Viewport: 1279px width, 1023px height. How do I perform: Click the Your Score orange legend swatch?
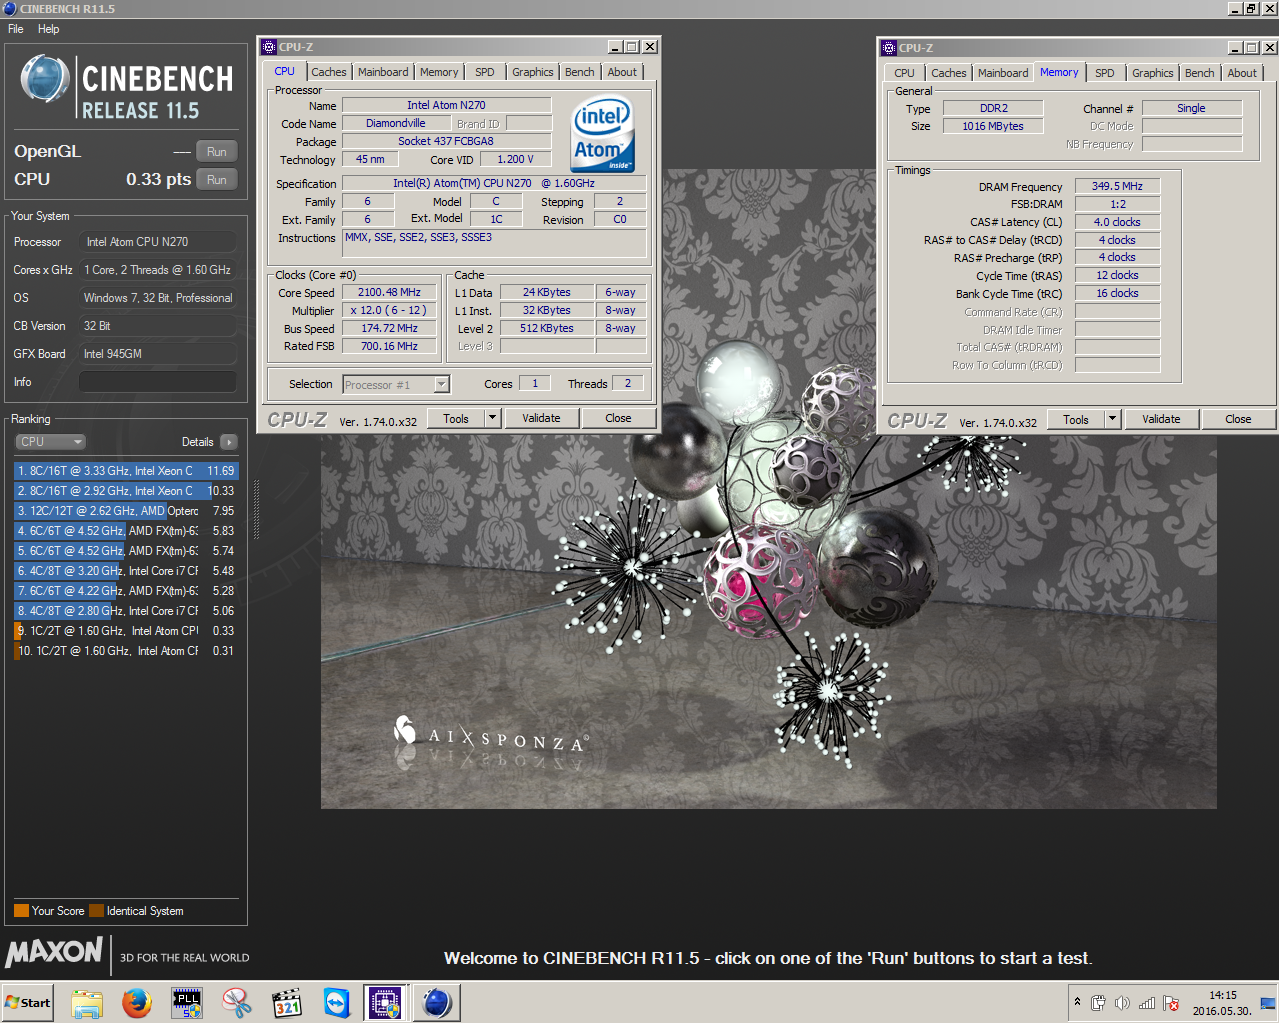click(x=21, y=911)
